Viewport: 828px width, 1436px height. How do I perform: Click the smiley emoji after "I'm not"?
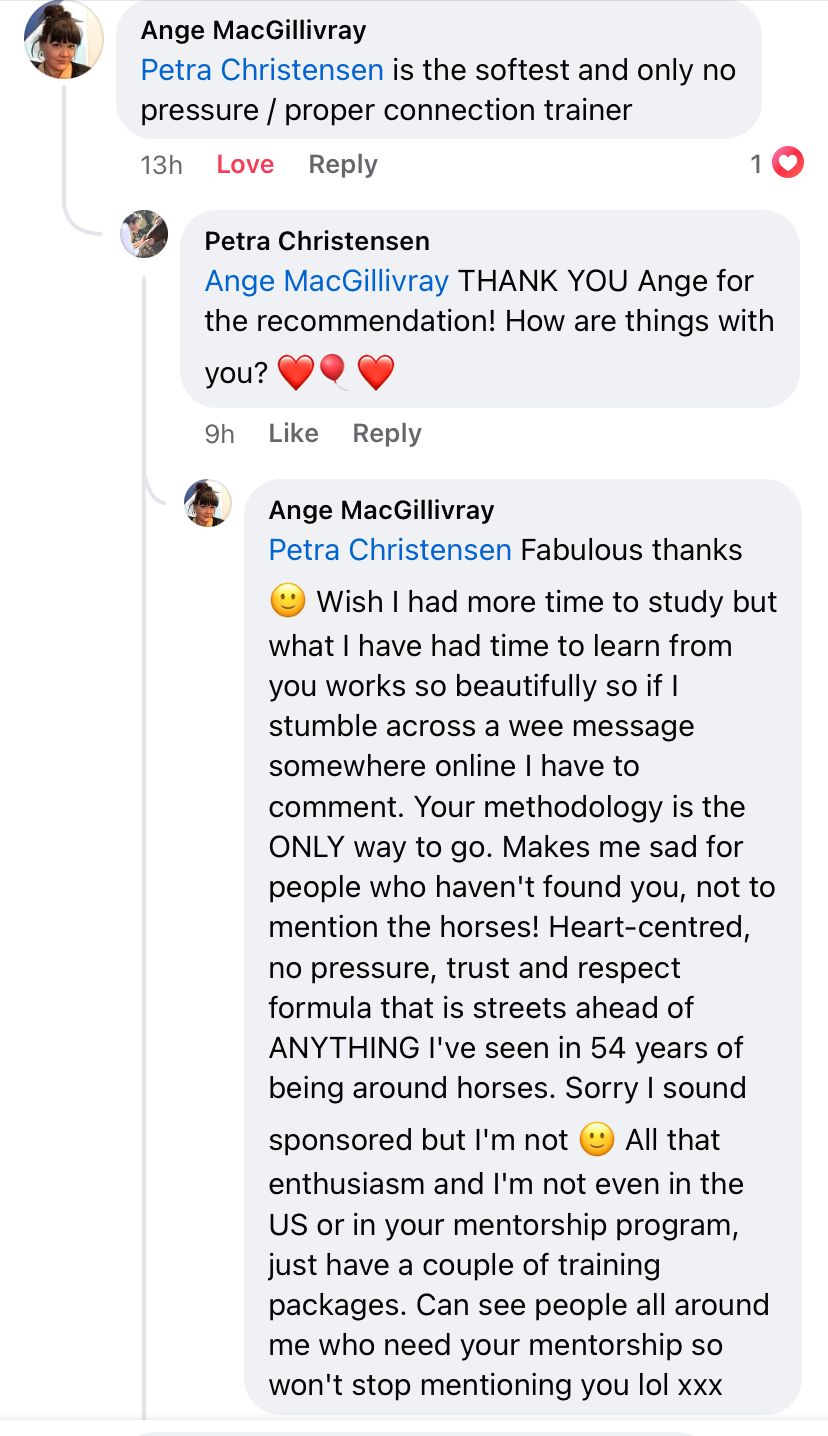pyautogui.click(x=597, y=1140)
